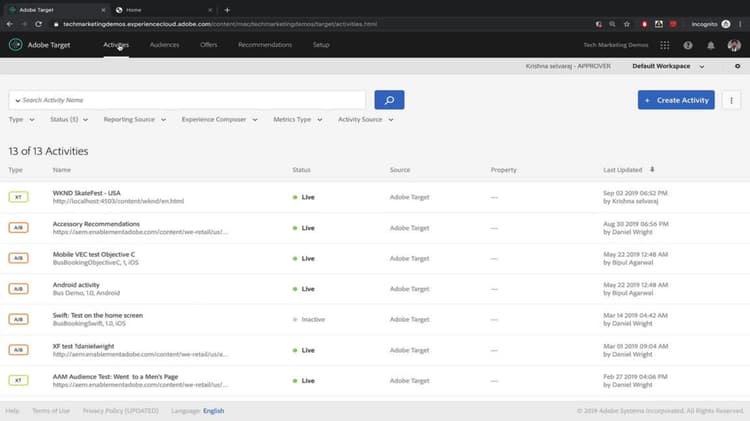Click the A/B badge for XF test row
This screenshot has height=421, width=750.
click(x=18, y=350)
